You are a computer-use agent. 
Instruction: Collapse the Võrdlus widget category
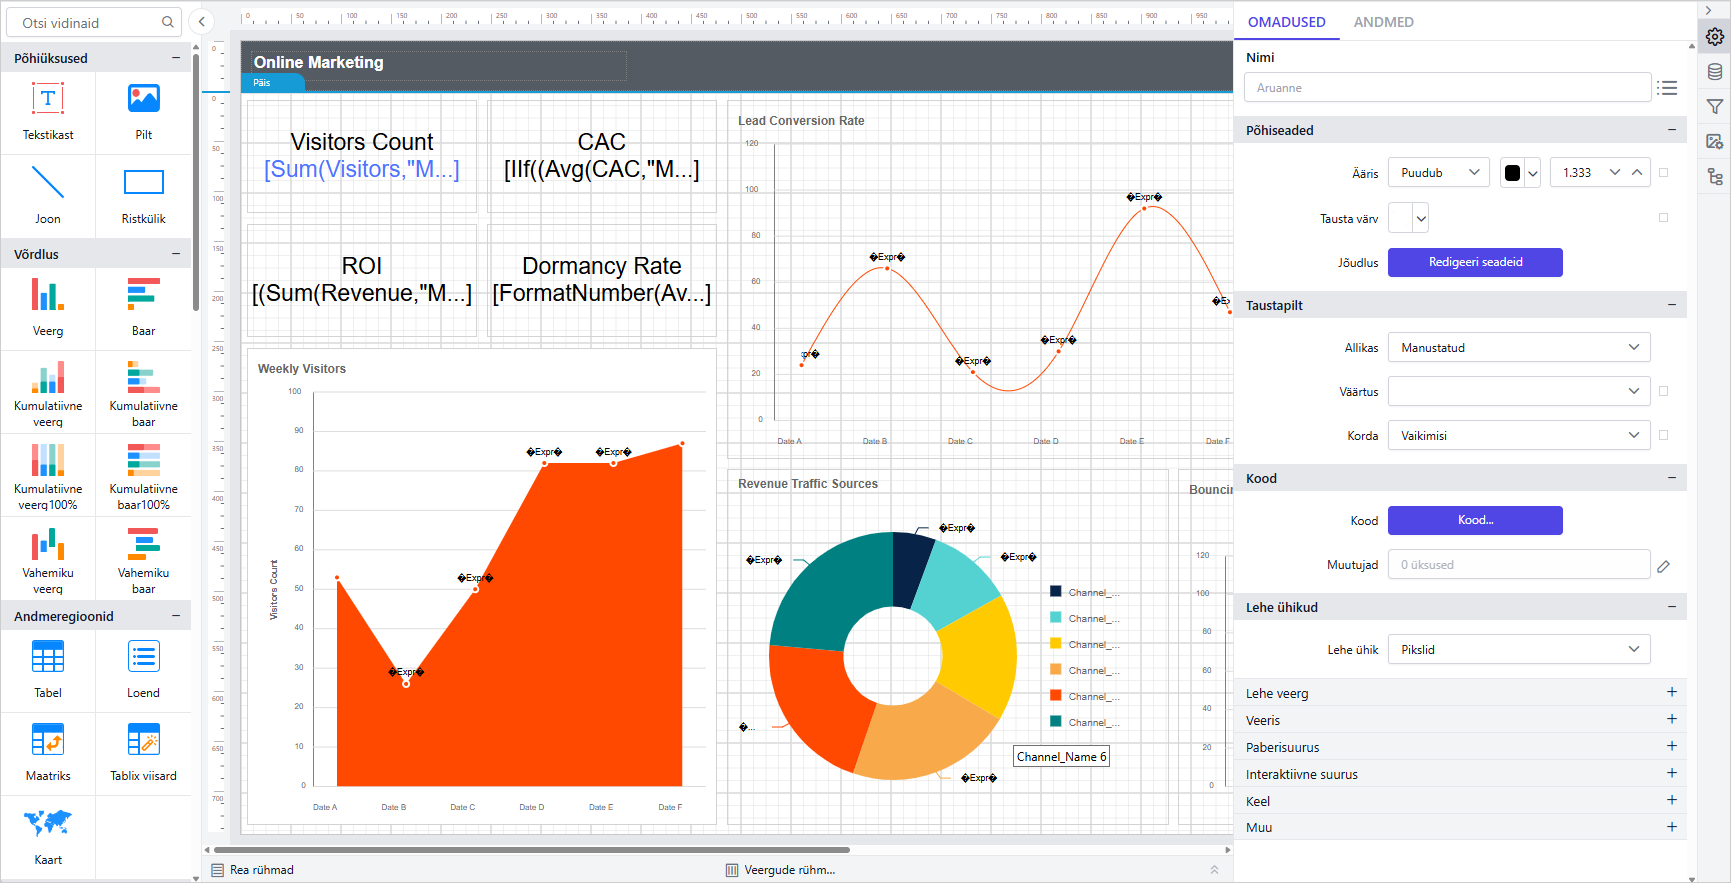[x=176, y=254]
